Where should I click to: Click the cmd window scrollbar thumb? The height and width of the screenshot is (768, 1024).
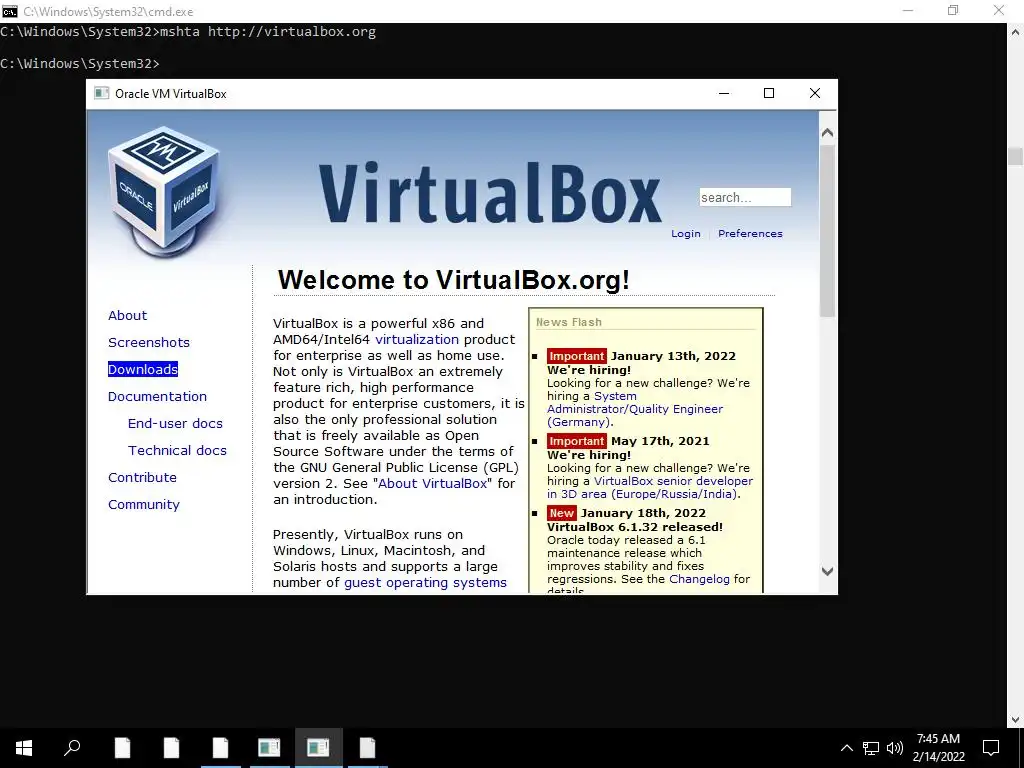[x=1016, y=157]
